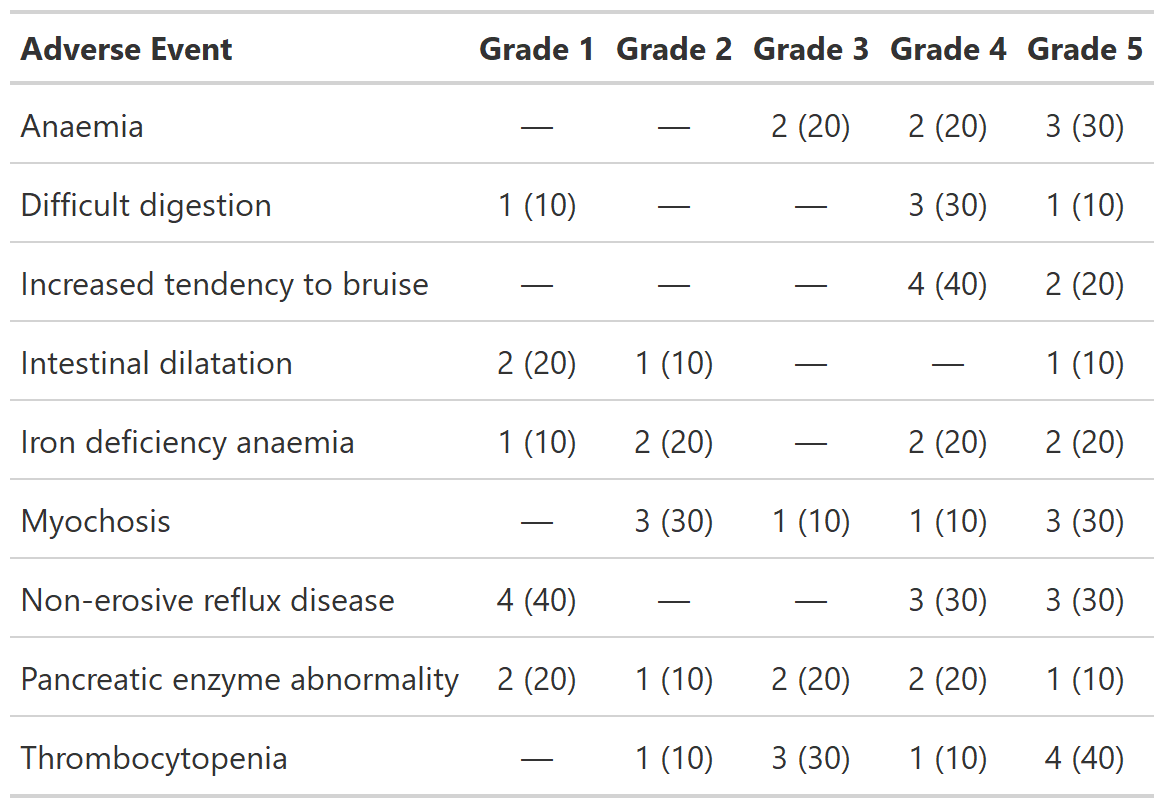This screenshot has width=1164, height=808.
Task: Select the Grade 3 column header
Action: click(811, 49)
